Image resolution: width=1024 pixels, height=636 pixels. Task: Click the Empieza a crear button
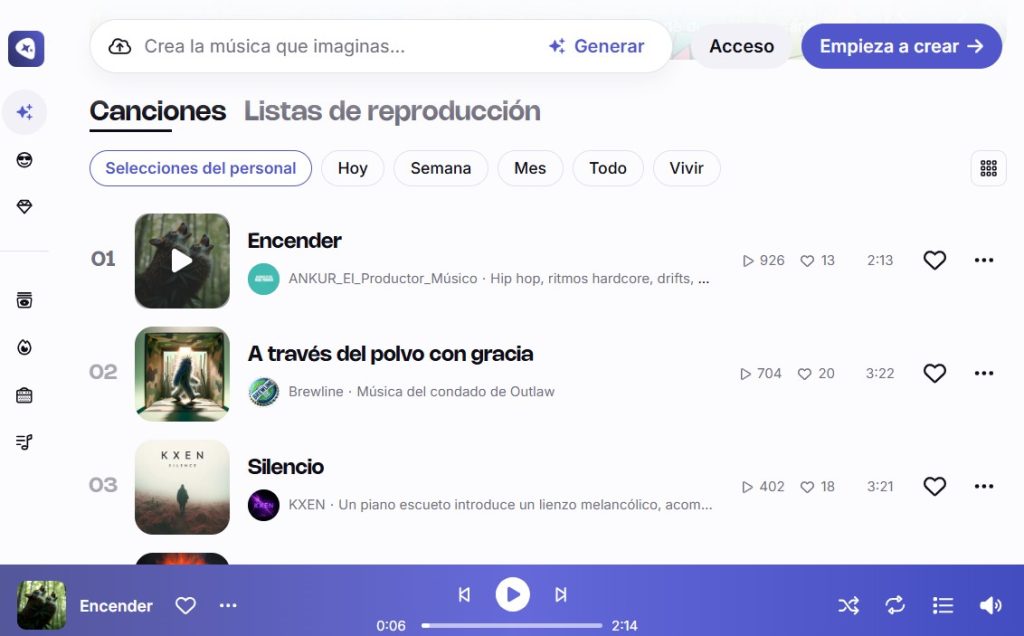tap(900, 46)
